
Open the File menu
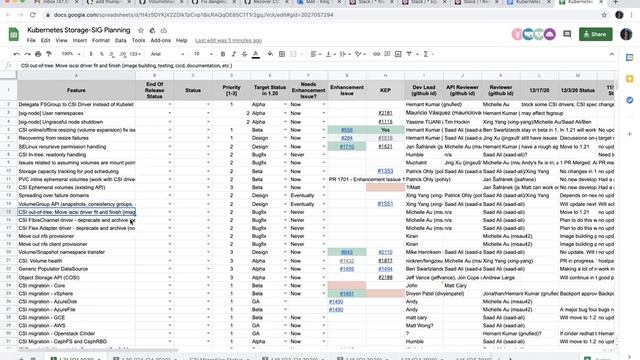click(x=31, y=40)
